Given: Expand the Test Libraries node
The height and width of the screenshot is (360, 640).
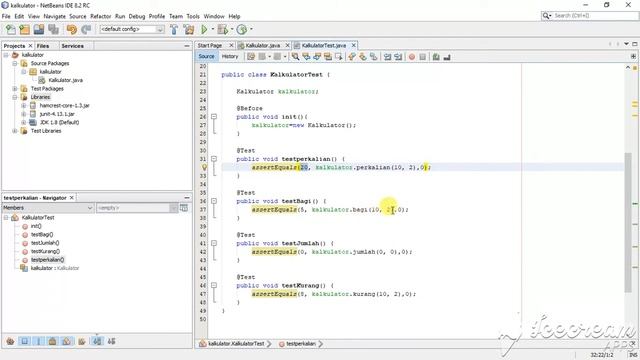Looking at the screenshot, I should pos(15,131).
